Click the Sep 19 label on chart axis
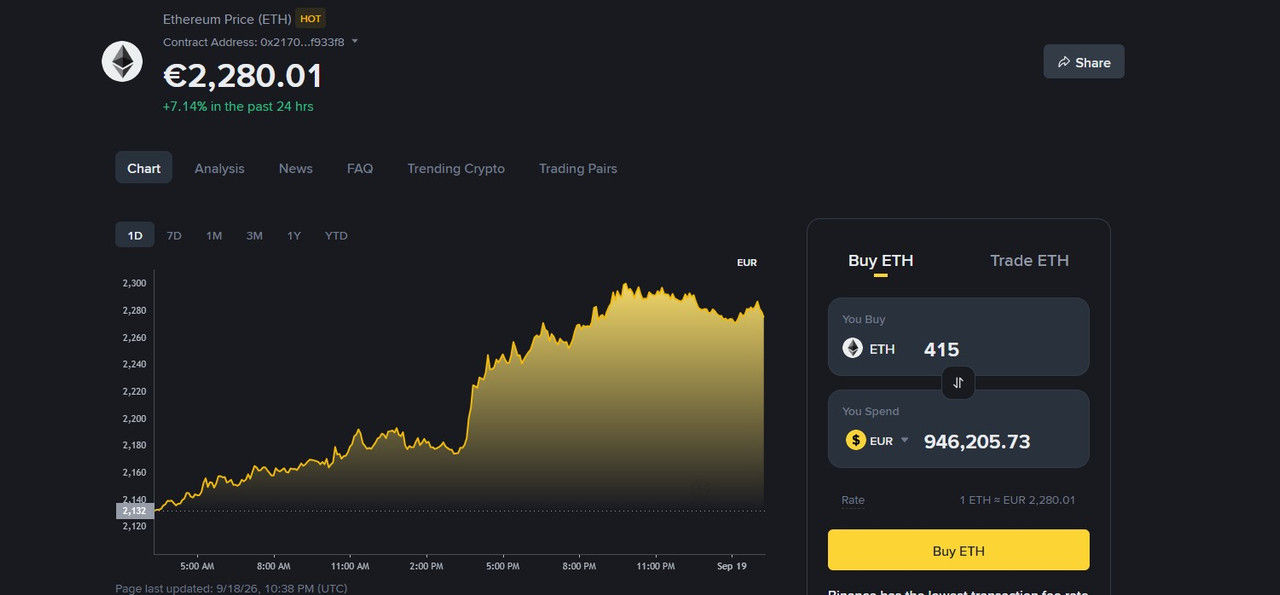1280x595 pixels. [732, 566]
